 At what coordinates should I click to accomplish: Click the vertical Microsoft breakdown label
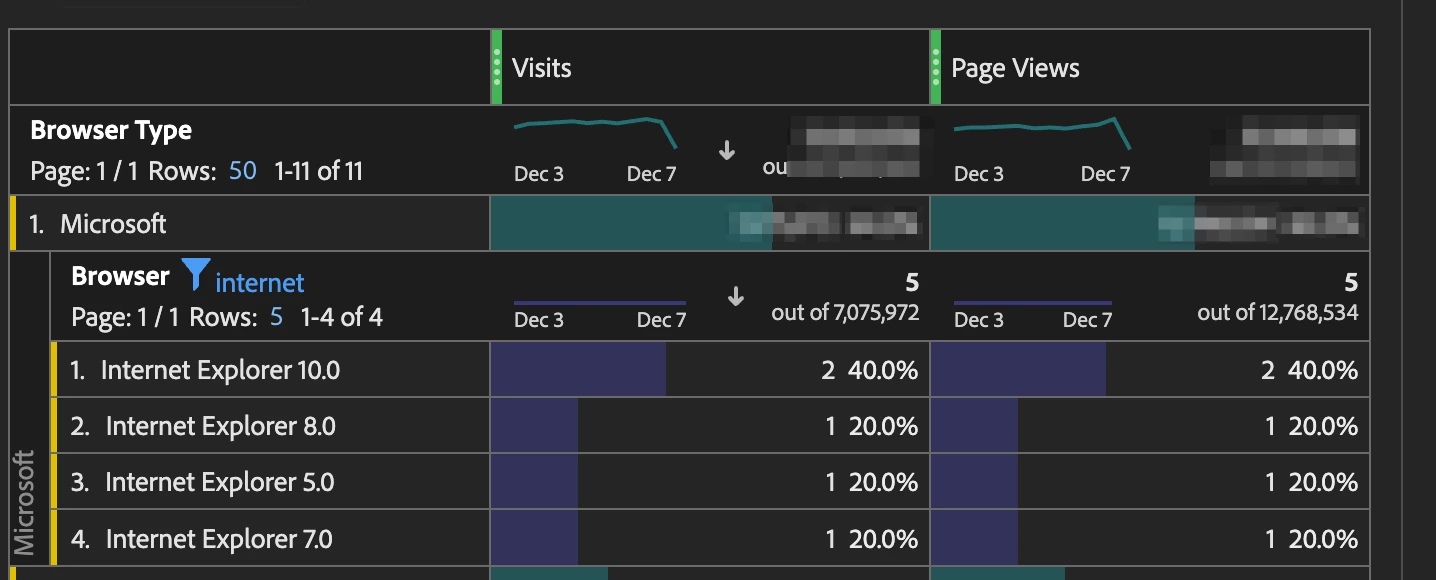25,503
